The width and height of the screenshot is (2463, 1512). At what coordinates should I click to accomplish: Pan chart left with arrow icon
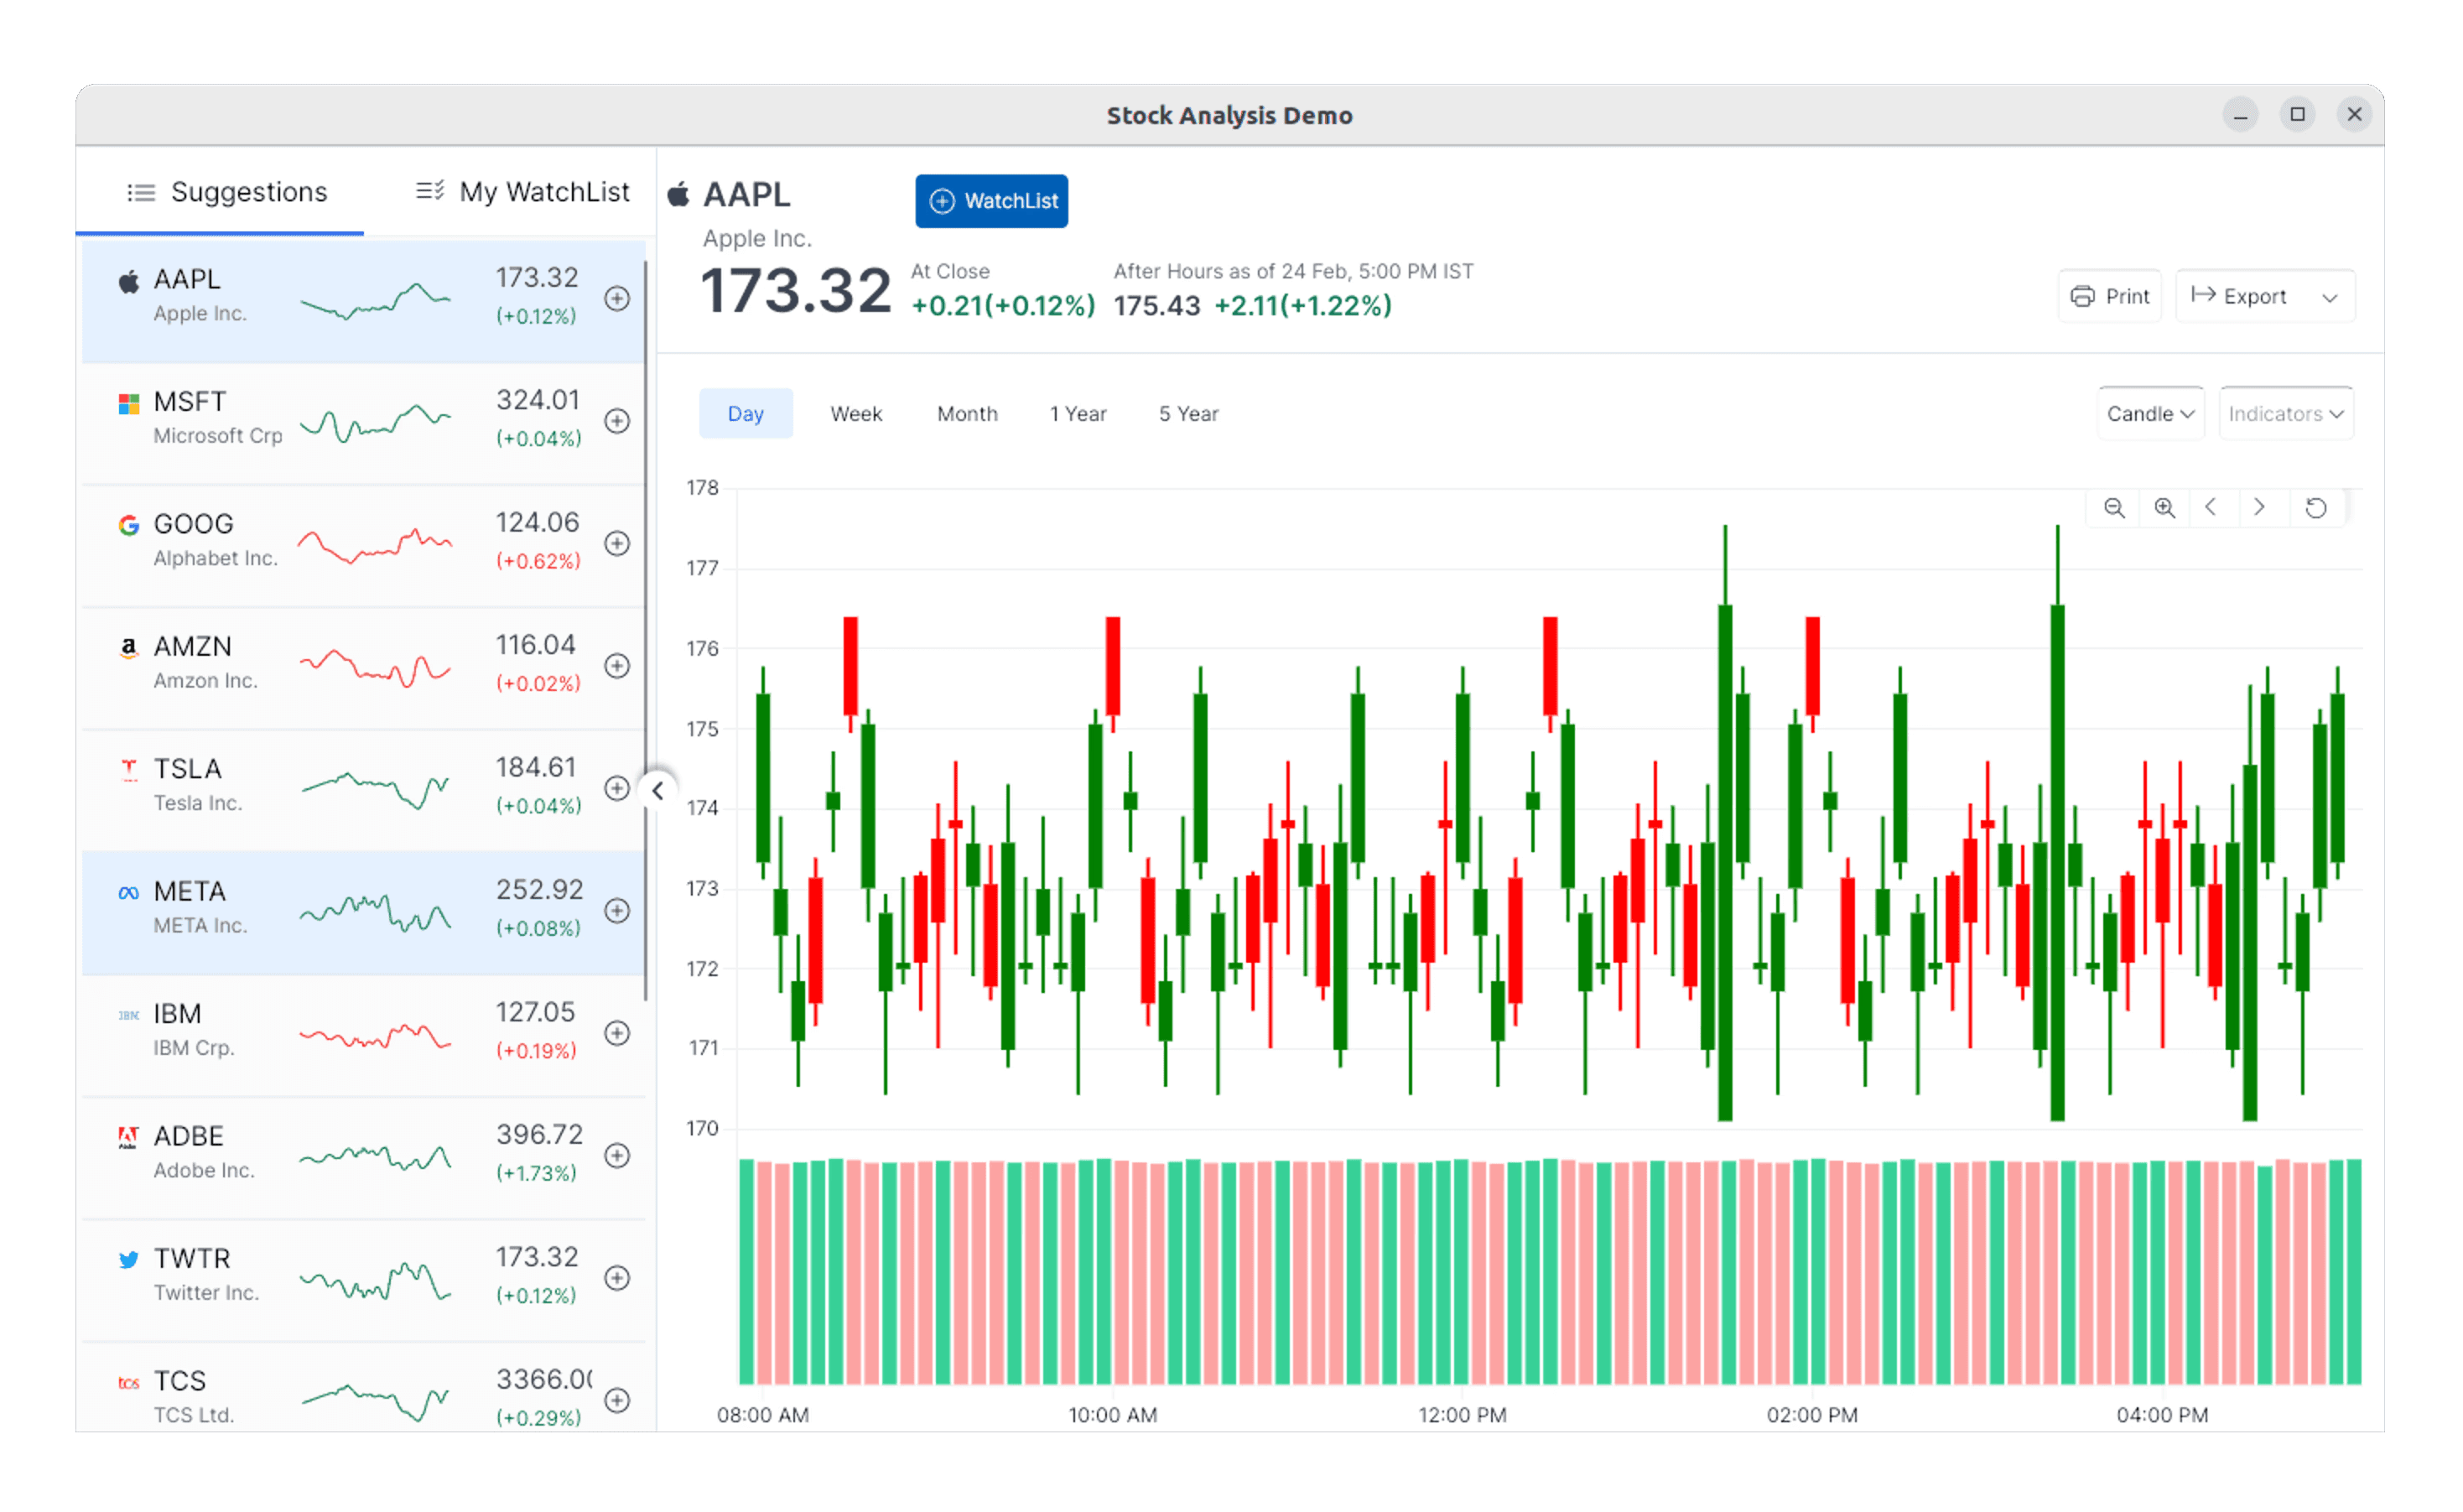click(x=2211, y=508)
